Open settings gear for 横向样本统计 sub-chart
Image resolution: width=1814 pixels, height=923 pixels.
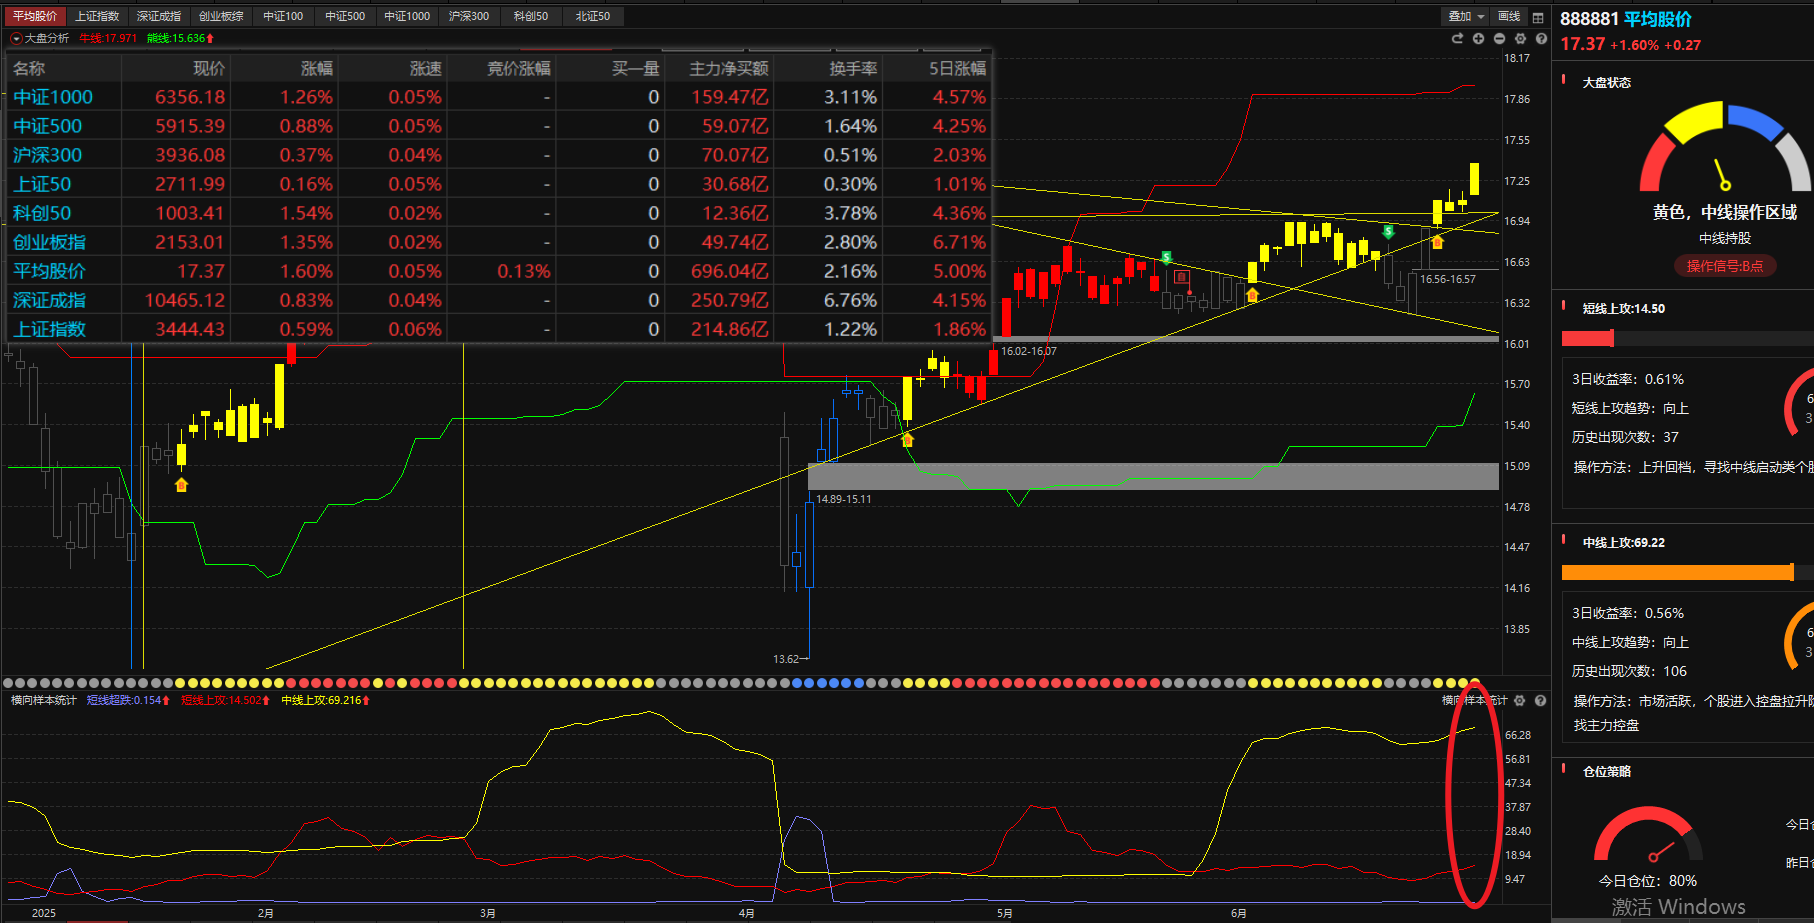tap(1520, 701)
